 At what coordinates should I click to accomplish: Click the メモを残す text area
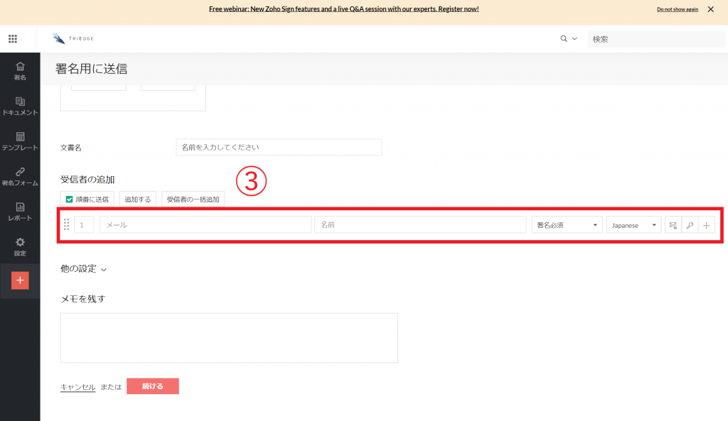[229, 338]
